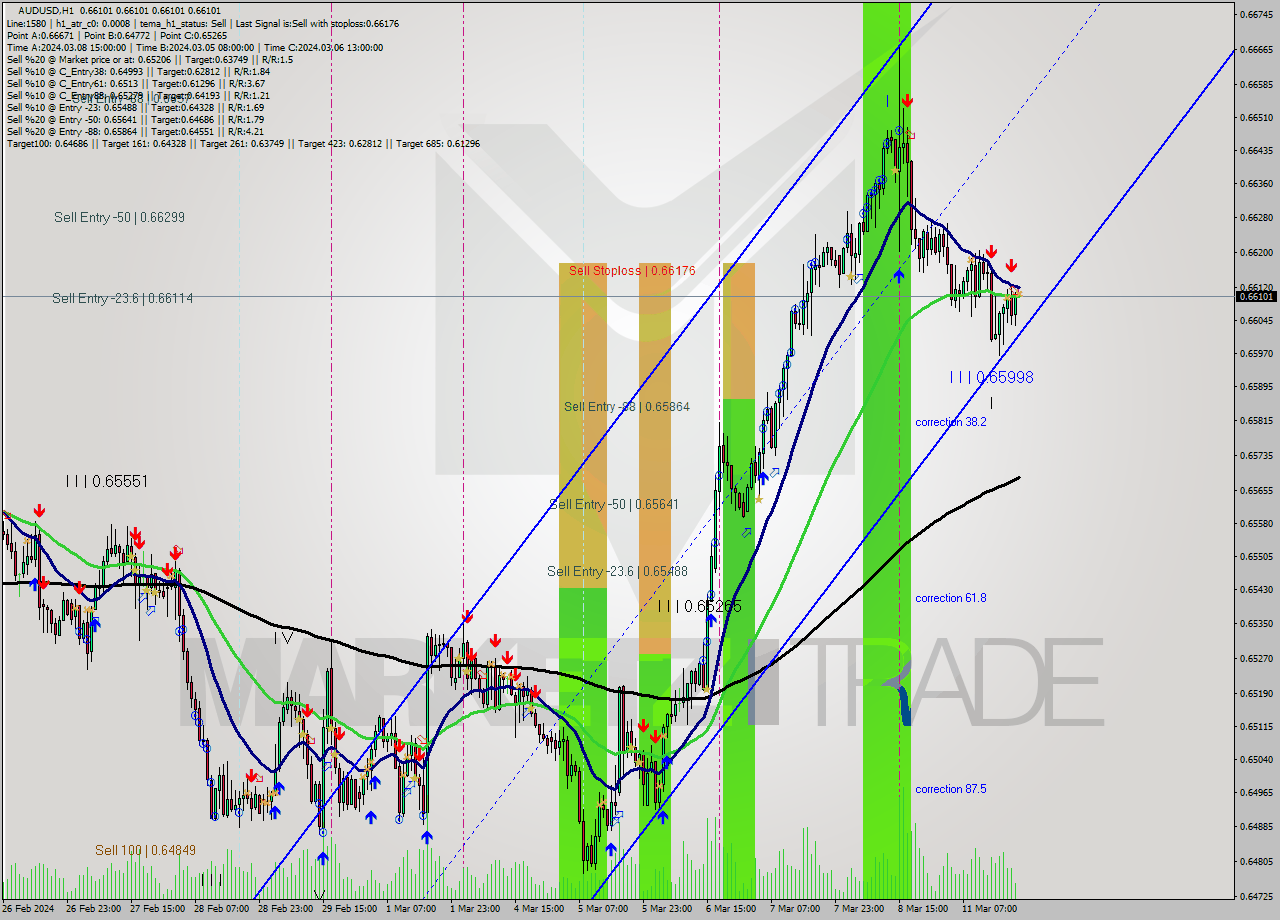1280x920 pixels.
Task: Click the Sell Stoploss 0.66176 label
Action: tap(632, 271)
